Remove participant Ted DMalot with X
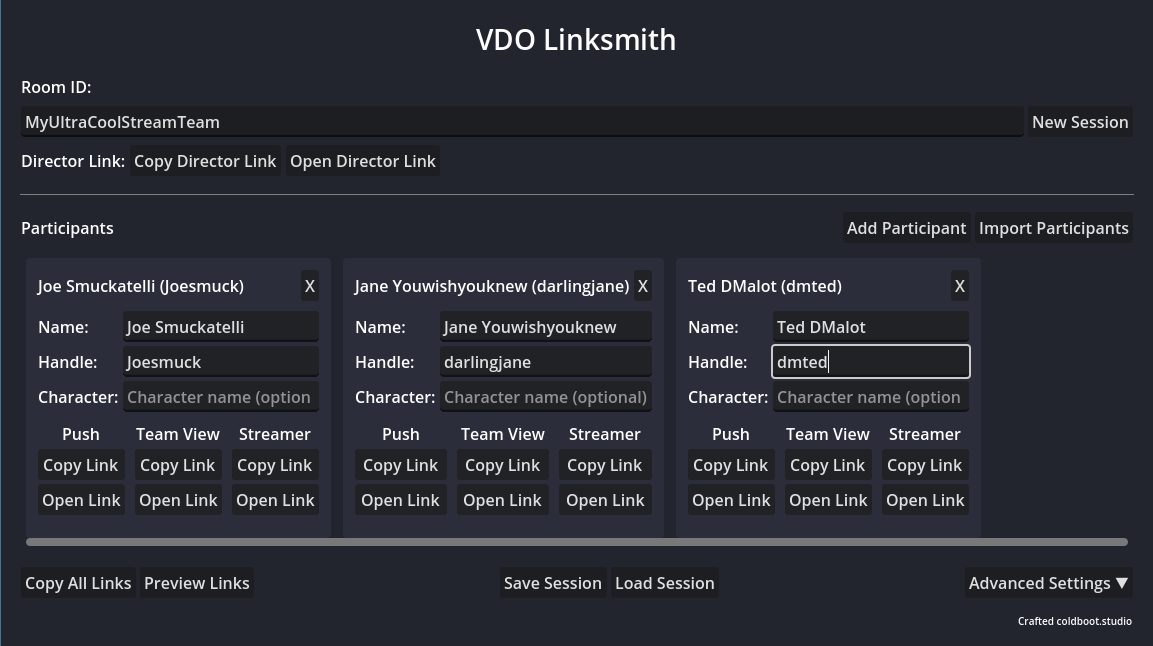 pyautogui.click(x=960, y=286)
